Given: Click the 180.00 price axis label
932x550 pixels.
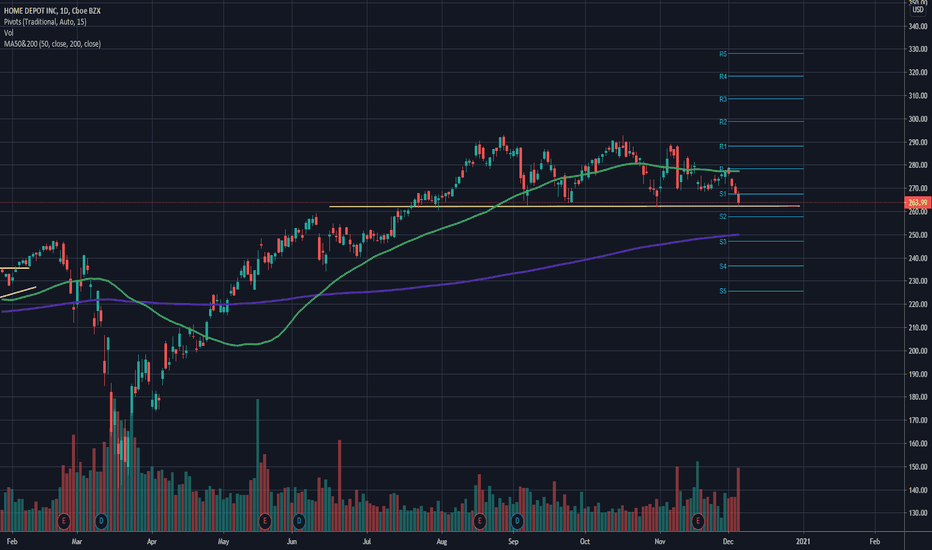Looking at the screenshot, I should pos(918,397).
